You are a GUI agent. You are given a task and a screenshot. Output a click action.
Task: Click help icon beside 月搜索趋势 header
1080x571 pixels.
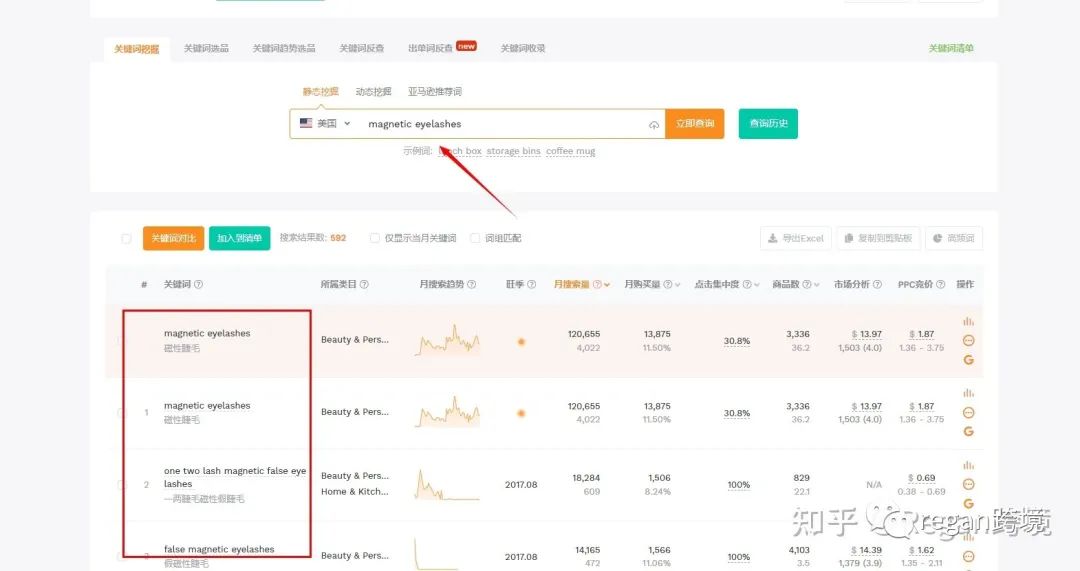click(x=472, y=284)
